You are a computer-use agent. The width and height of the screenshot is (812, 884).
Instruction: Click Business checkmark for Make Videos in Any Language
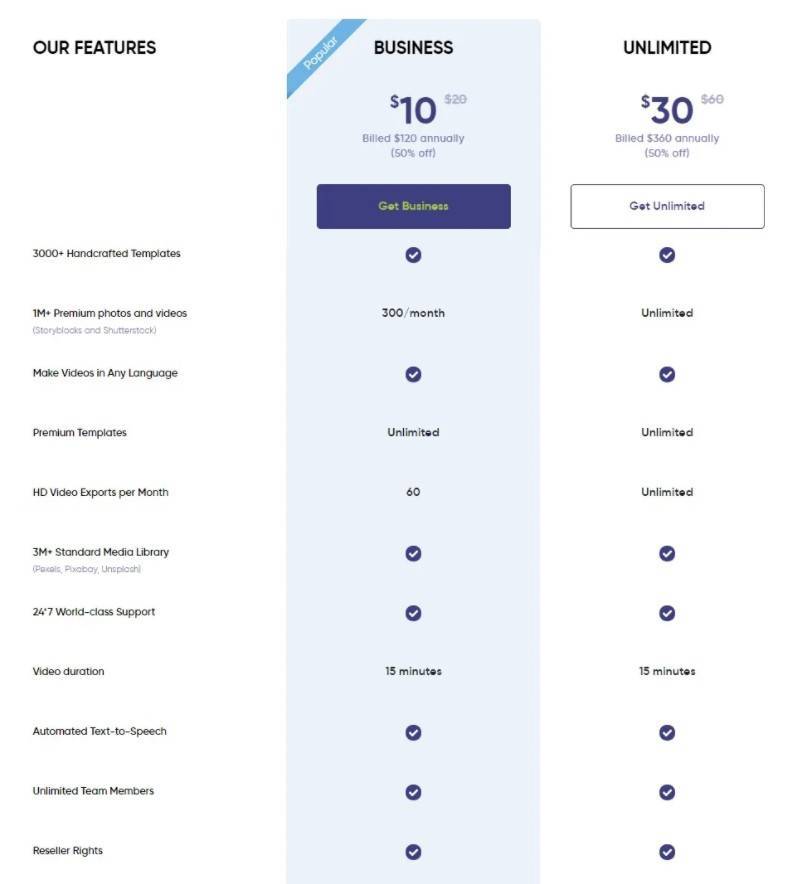coord(413,374)
